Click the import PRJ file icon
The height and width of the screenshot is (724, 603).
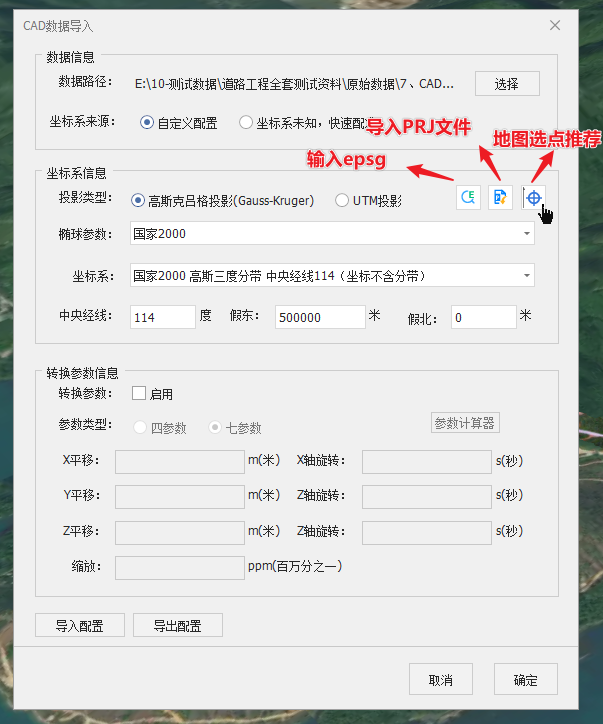[x=500, y=198]
